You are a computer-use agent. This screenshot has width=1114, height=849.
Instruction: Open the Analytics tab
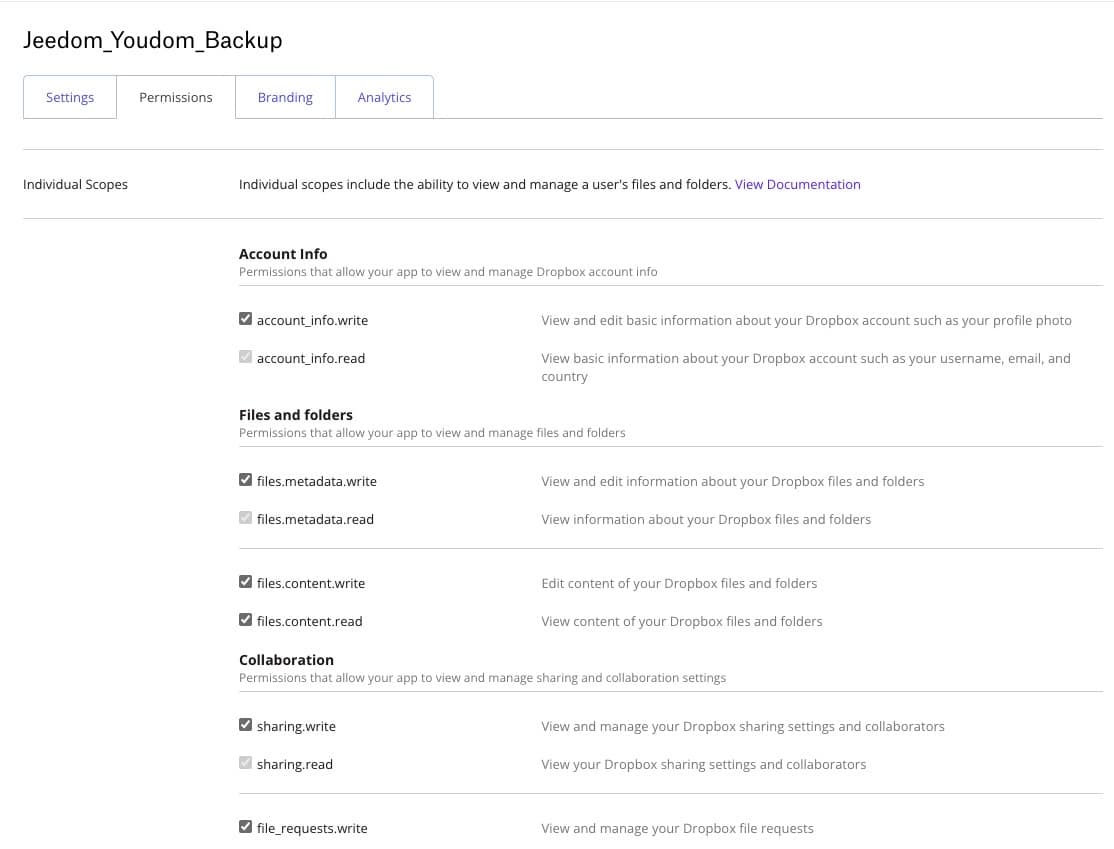point(384,97)
